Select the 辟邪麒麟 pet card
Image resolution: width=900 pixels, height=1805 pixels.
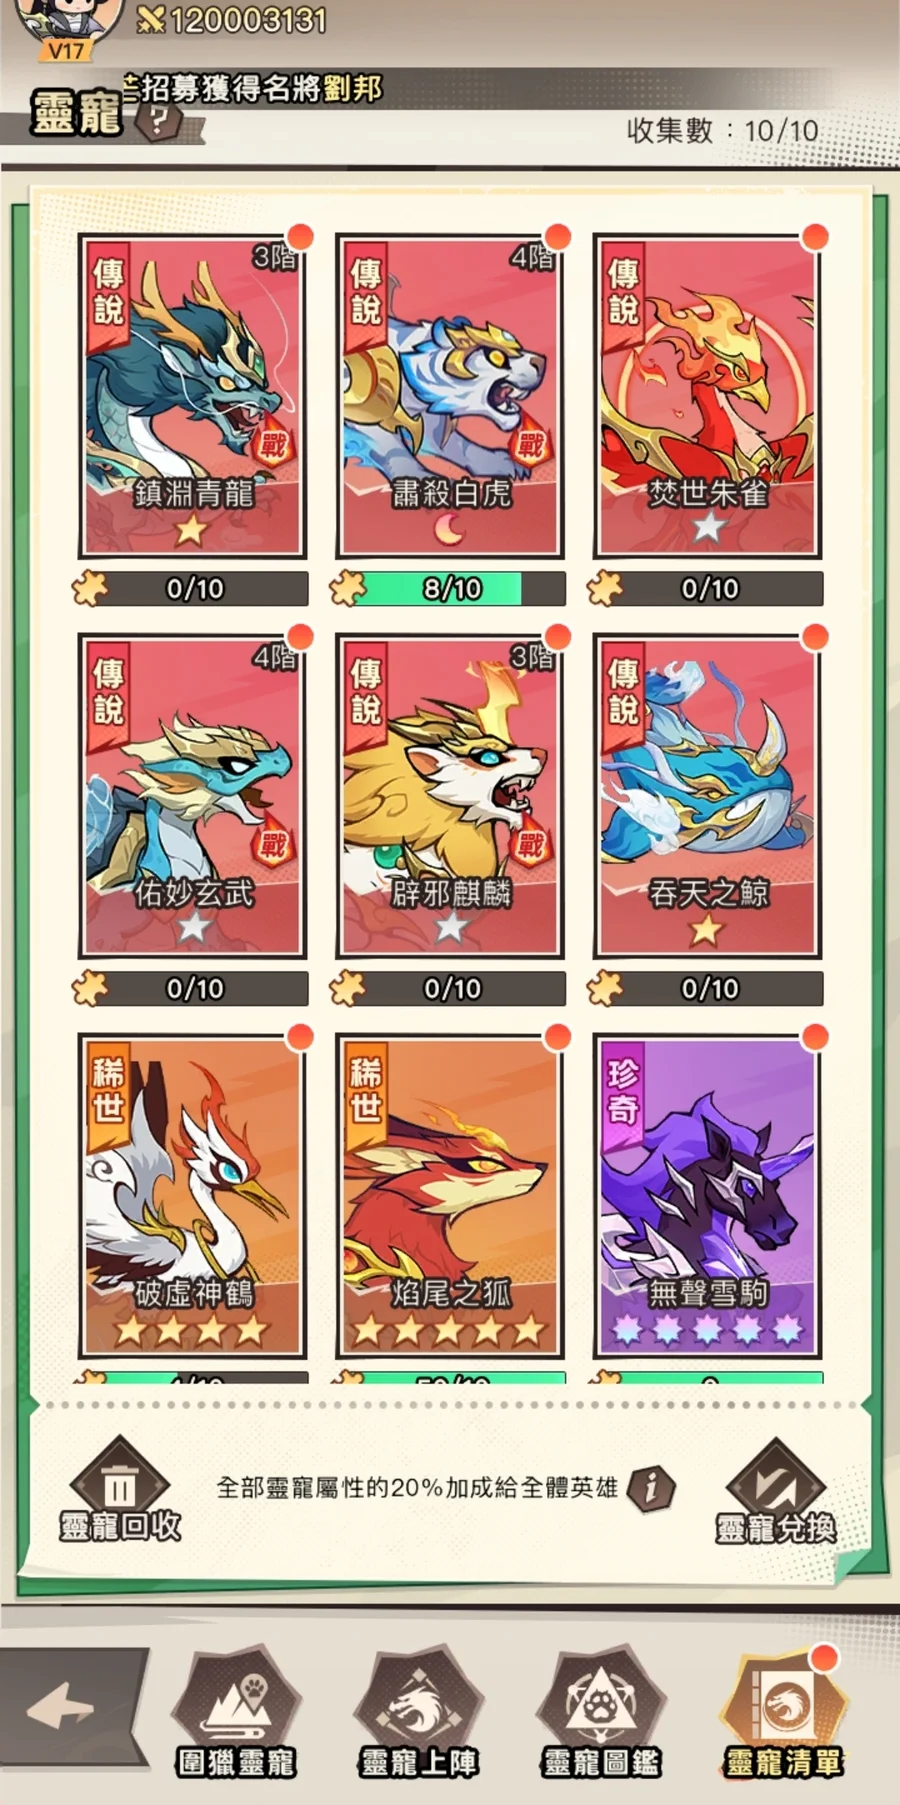click(x=450, y=796)
